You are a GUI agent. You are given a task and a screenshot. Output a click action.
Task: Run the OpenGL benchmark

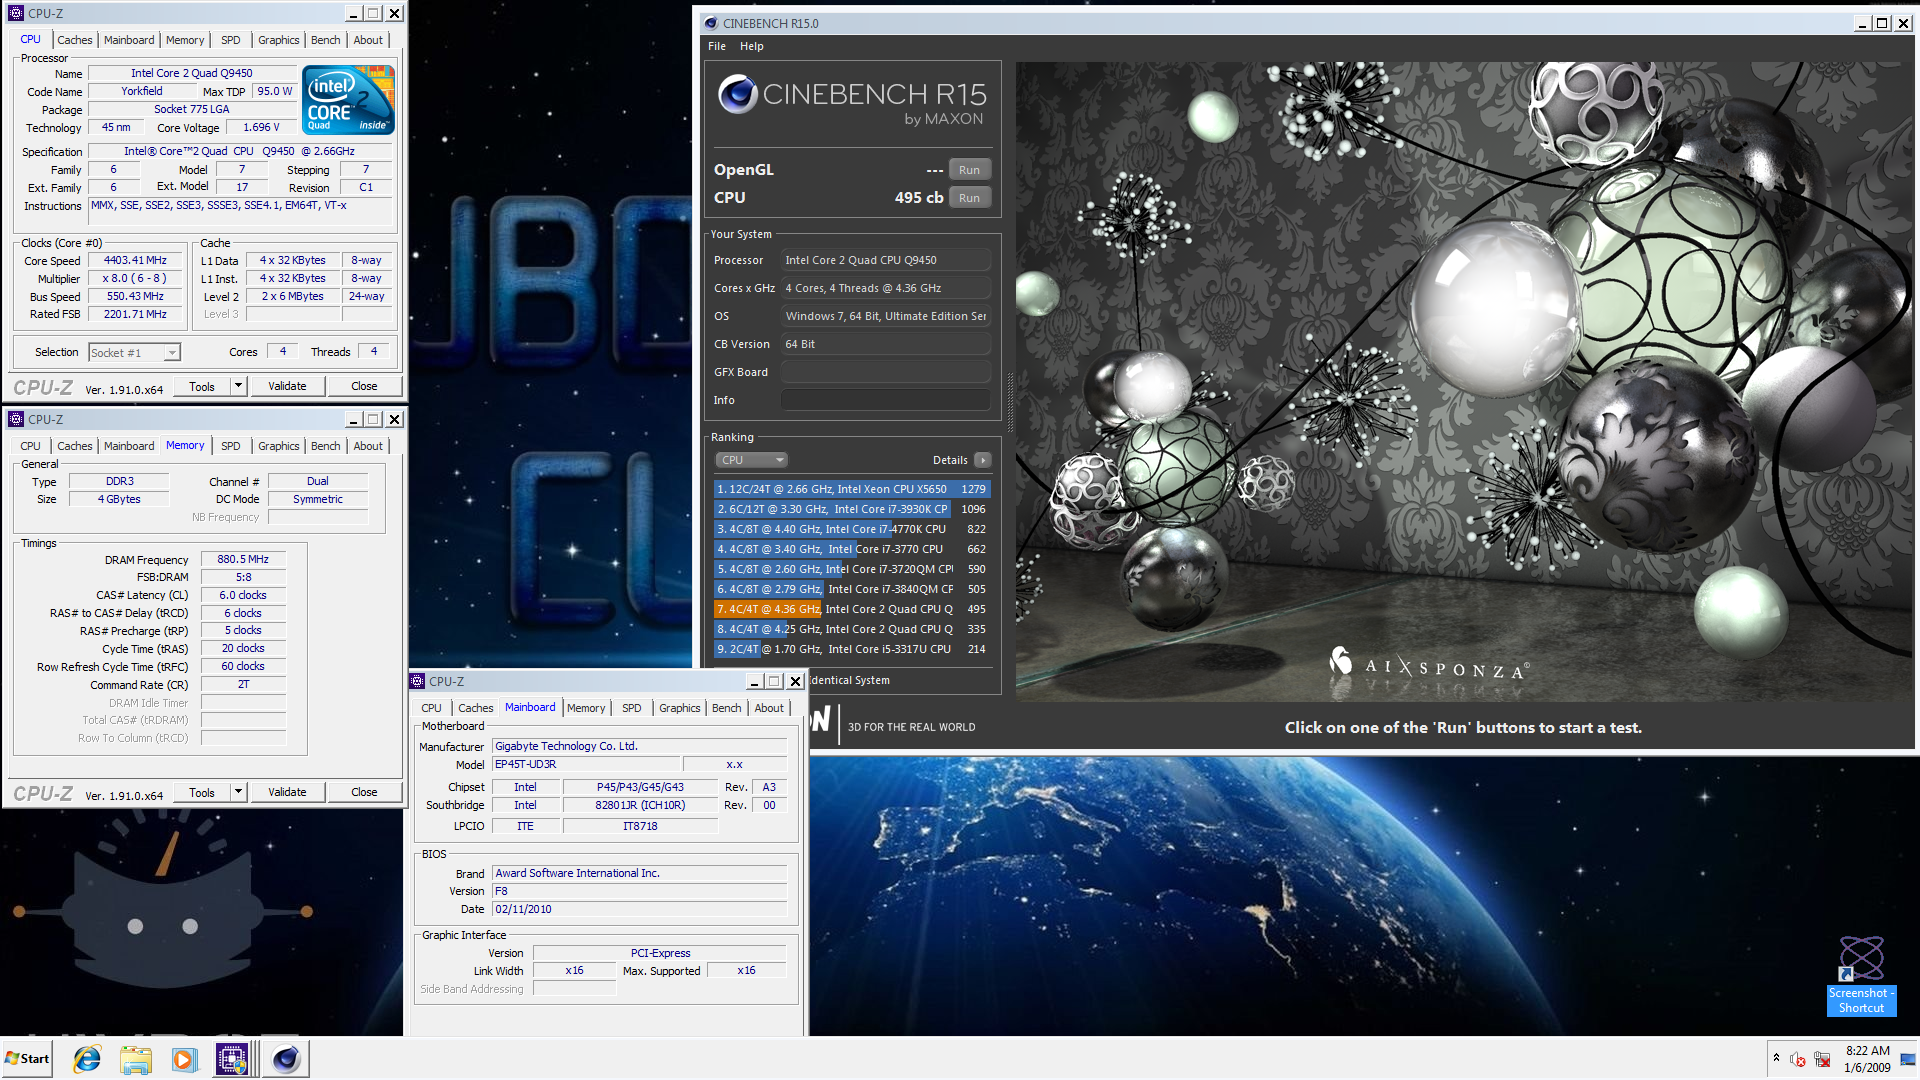(x=969, y=170)
